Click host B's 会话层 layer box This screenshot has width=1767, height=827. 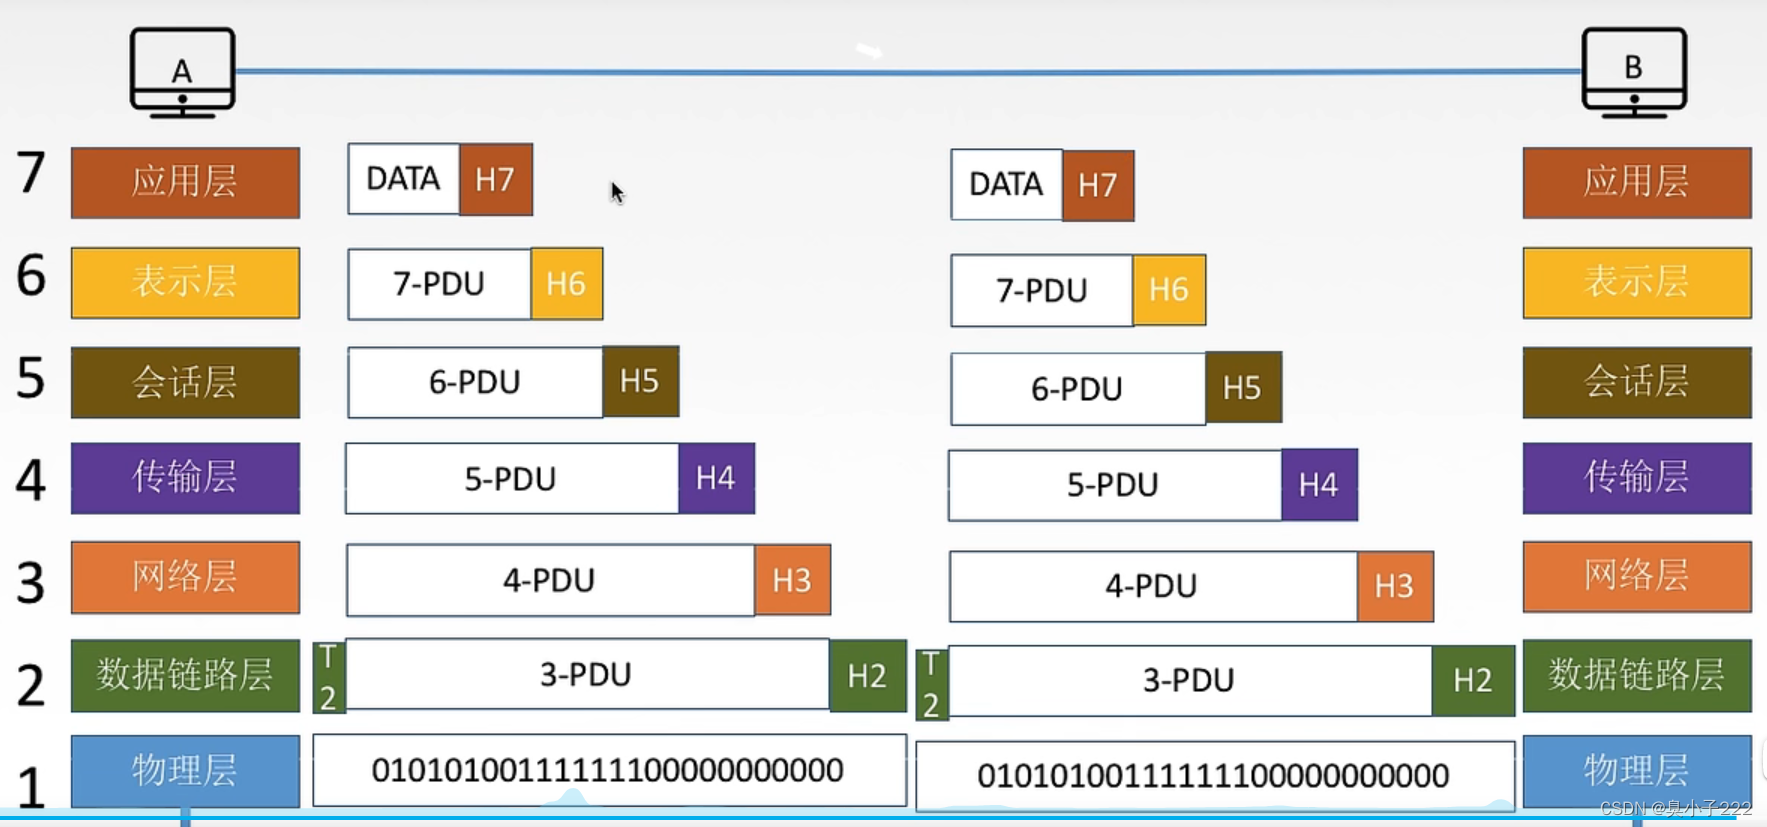pyautogui.click(x=1637, y=382)
